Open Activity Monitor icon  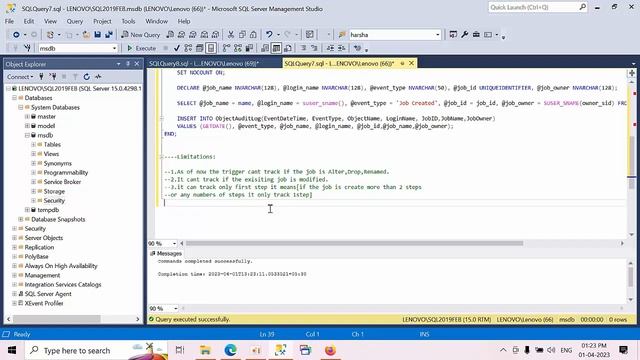point(98,77)
